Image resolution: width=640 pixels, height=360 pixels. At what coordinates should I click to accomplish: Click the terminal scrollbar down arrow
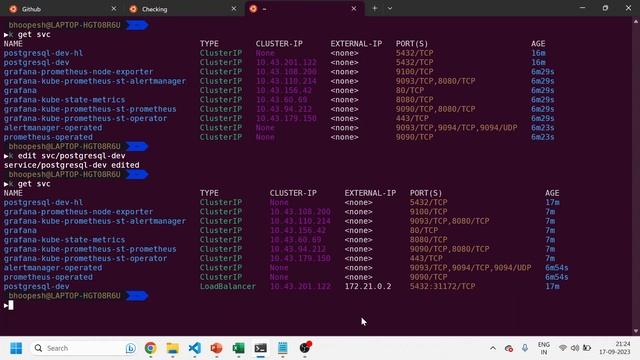pos(636,331)
